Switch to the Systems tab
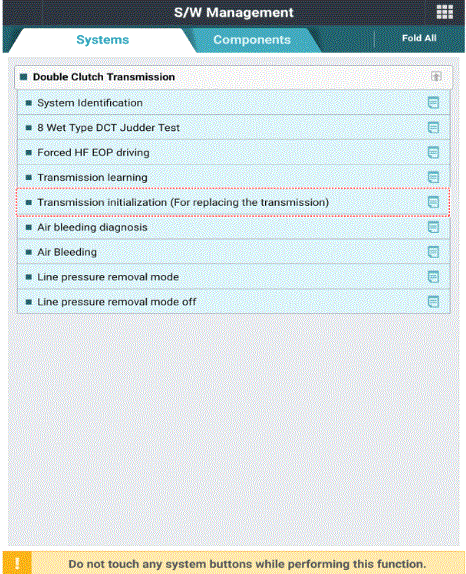This screenshot has height=574, width=466. [x=102, y=40]
